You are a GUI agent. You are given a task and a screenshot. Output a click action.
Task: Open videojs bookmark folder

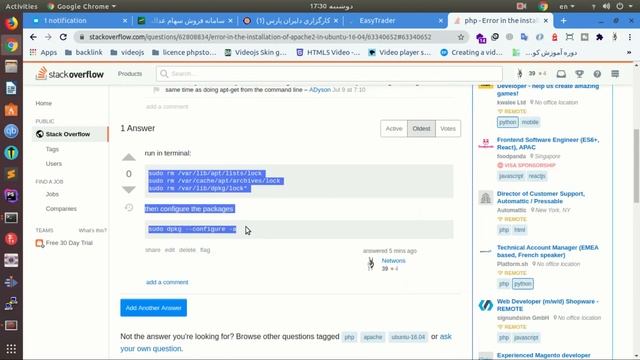pos(127,52)
